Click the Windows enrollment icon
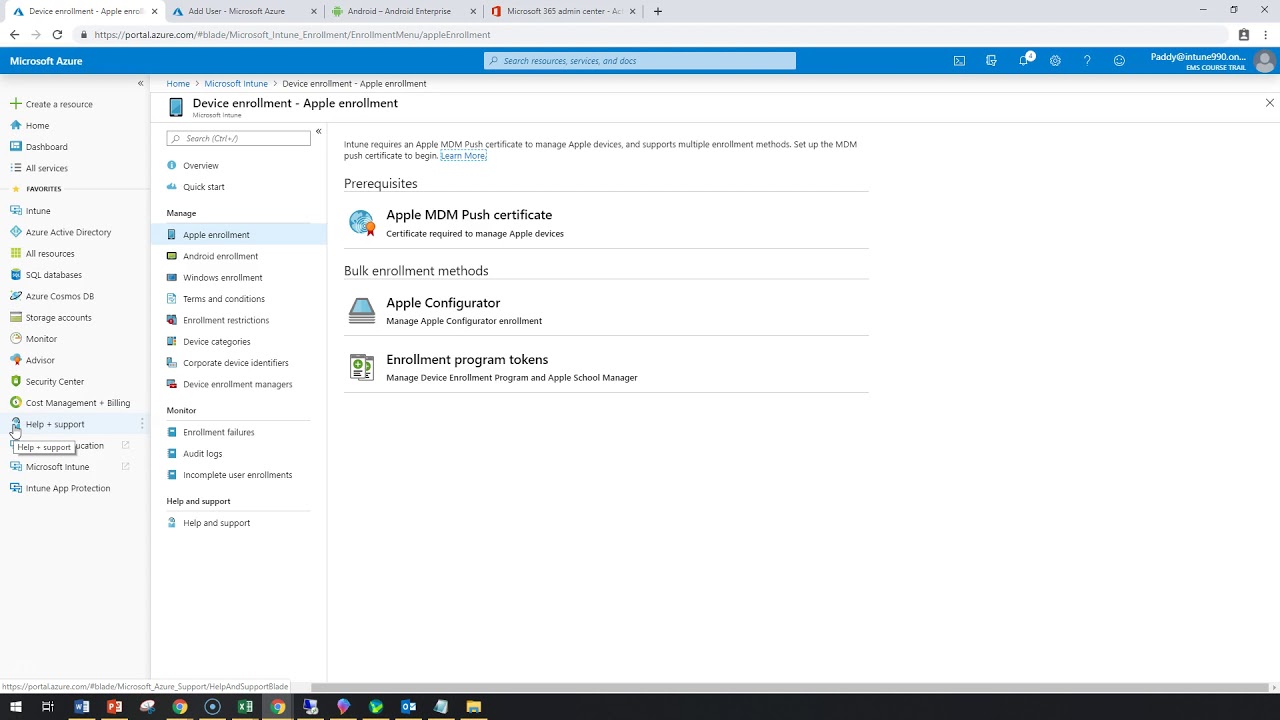This screenshot has height=720, width=1280. coord(172,278)
